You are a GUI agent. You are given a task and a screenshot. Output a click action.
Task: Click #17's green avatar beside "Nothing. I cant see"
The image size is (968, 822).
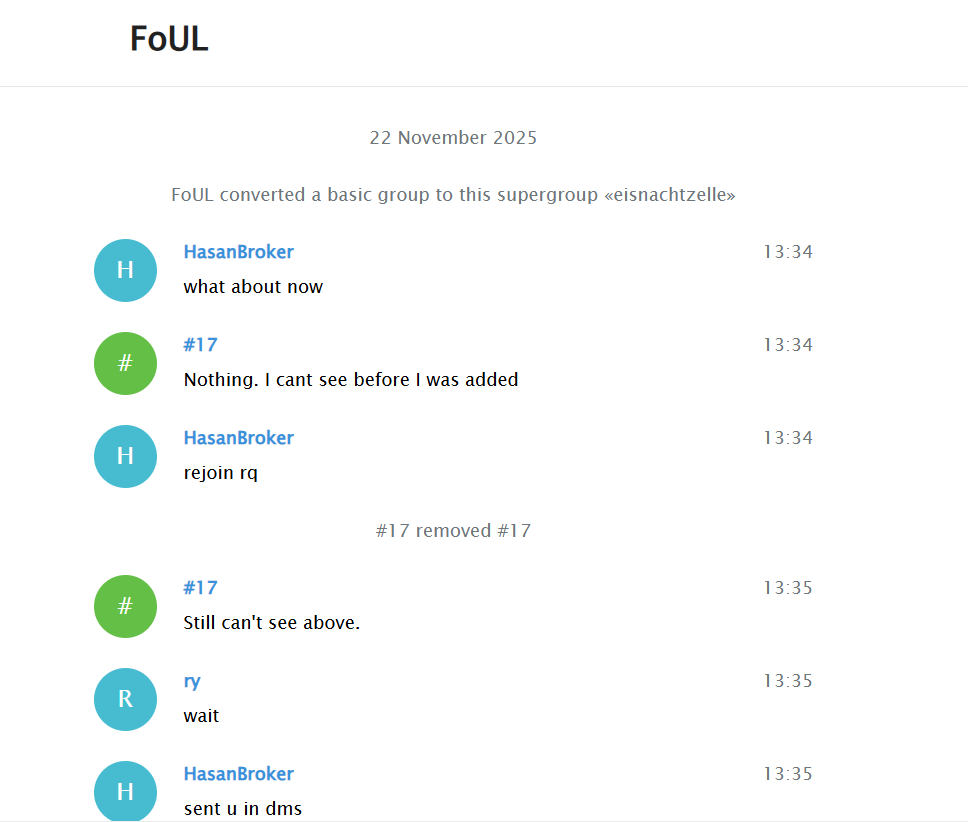click(x=125, y=363)
